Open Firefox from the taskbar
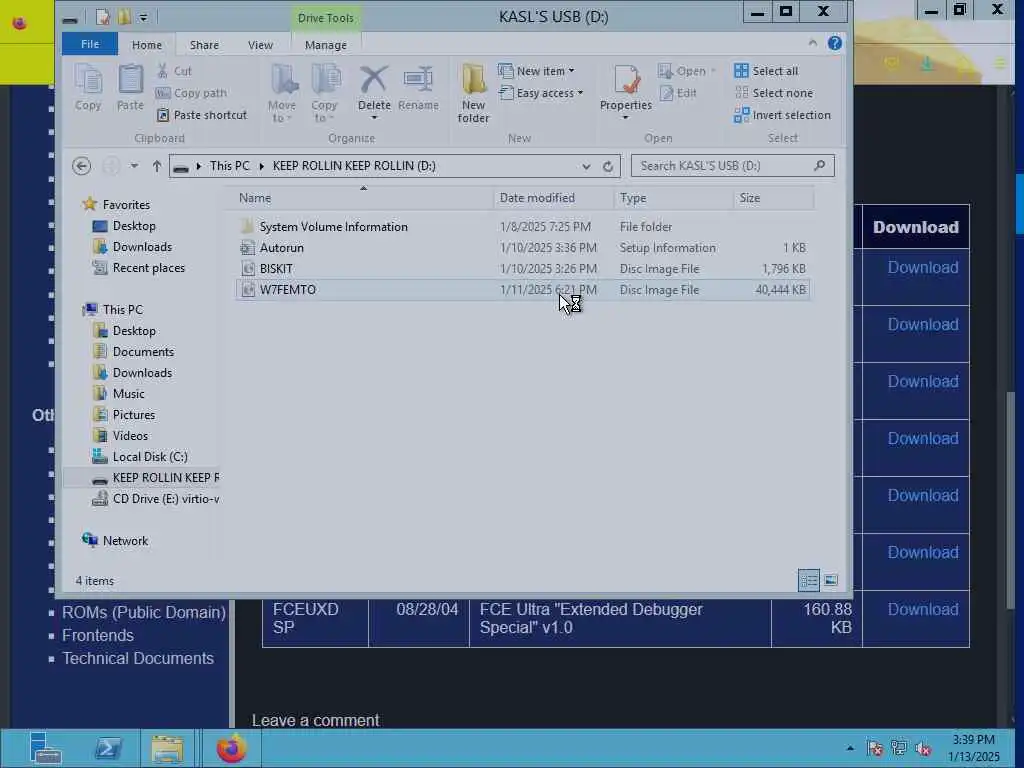 [x=232, y=748]
